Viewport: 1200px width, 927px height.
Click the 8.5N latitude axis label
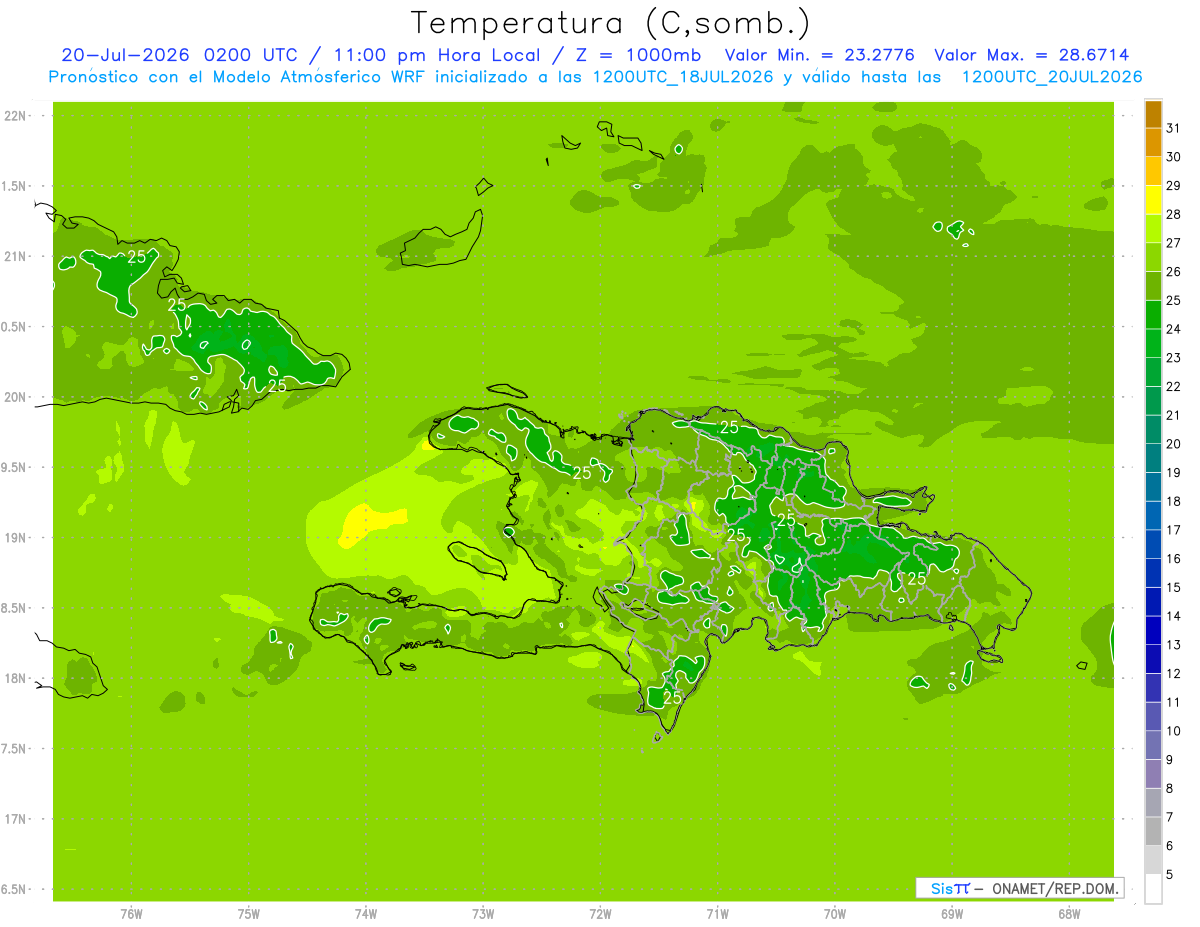click(15, 608)
